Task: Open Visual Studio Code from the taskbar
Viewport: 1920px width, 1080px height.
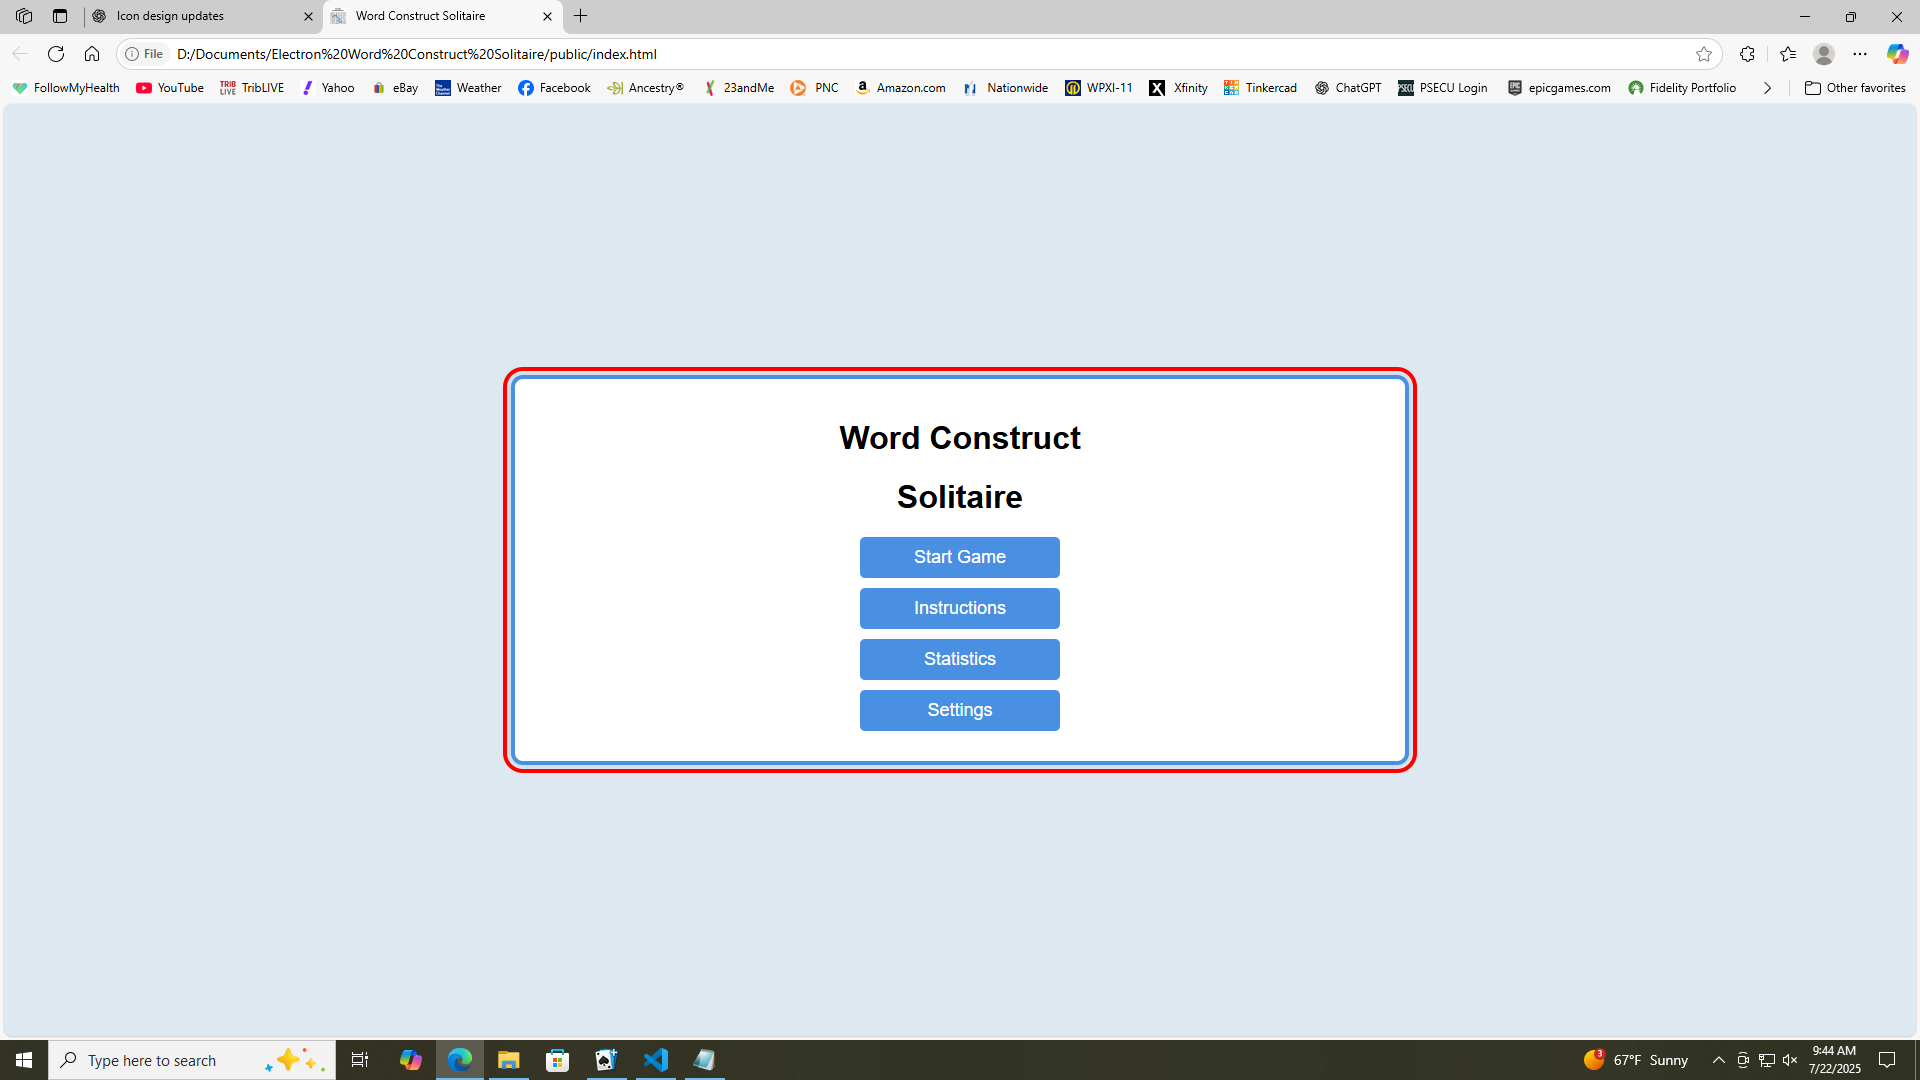Action: pyautogui.click(x=656, y=1059)
